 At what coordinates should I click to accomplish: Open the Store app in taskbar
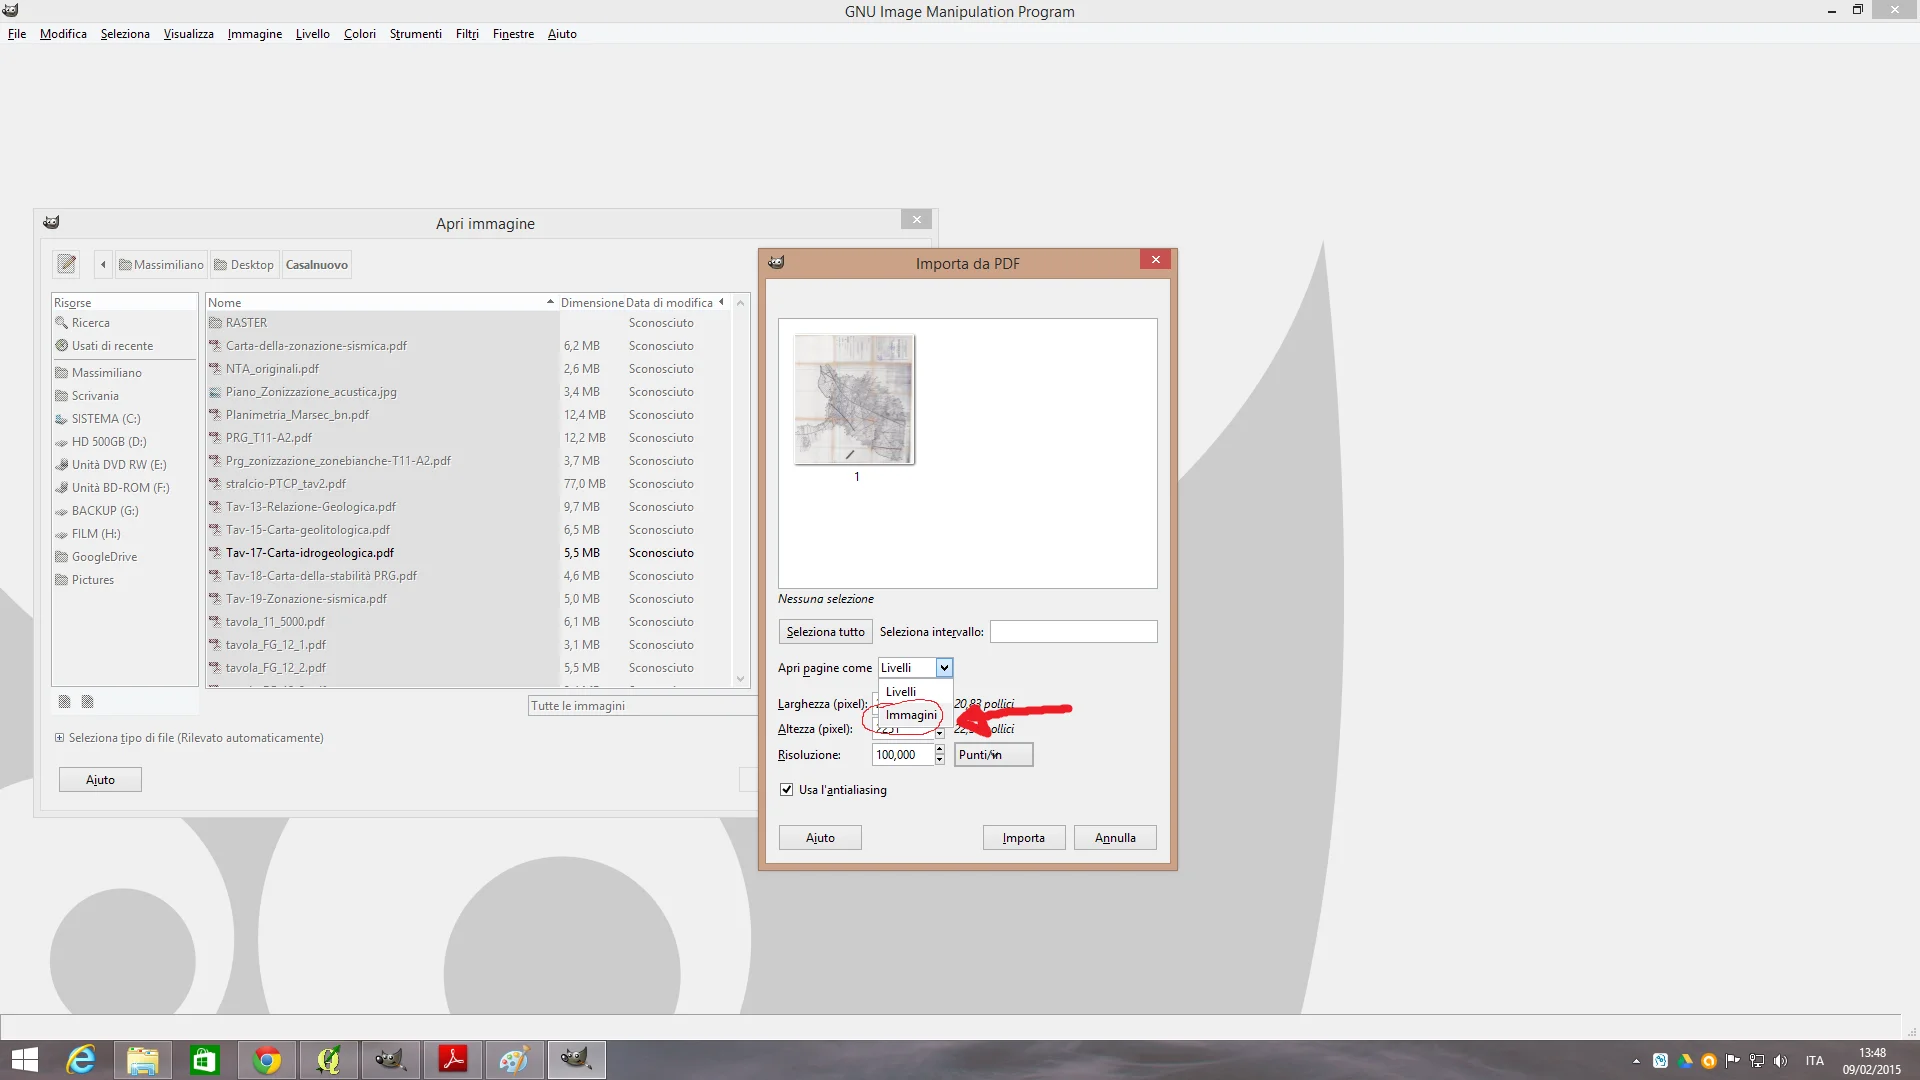click(x=204, y=1060)
